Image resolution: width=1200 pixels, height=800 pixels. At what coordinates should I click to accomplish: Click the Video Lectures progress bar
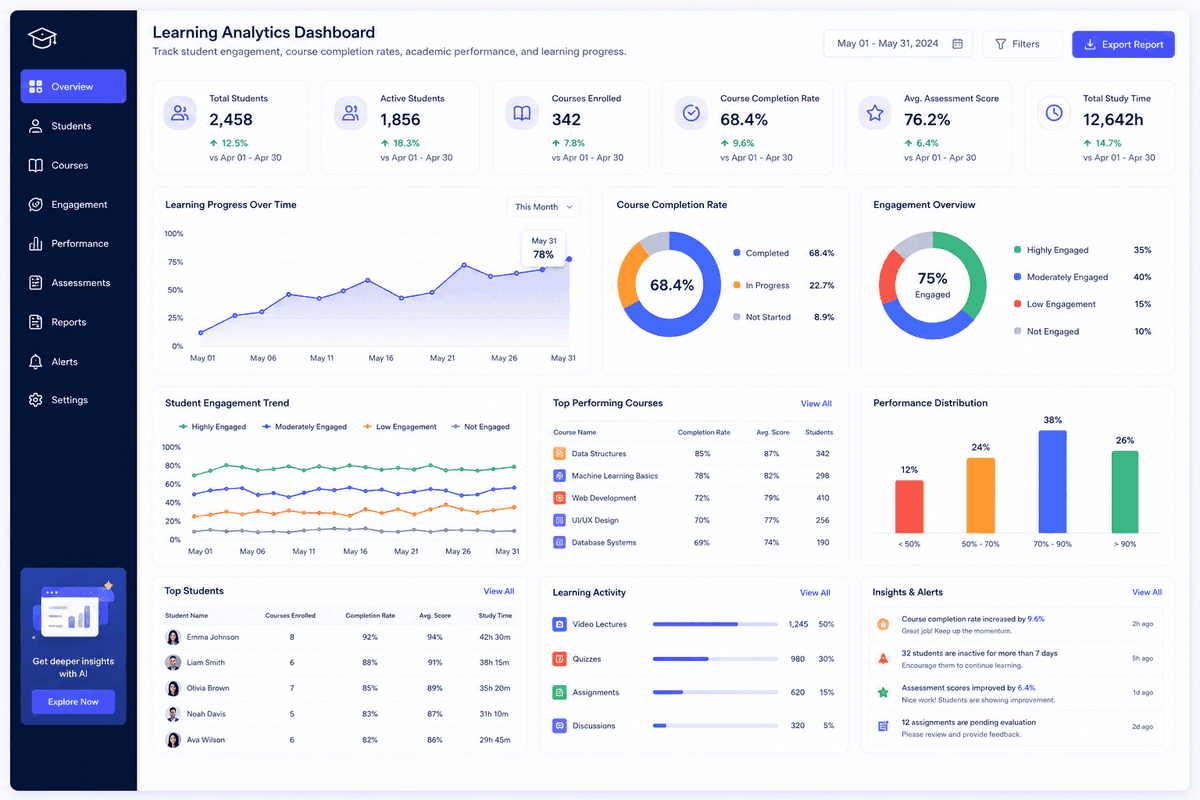point(715,624)
